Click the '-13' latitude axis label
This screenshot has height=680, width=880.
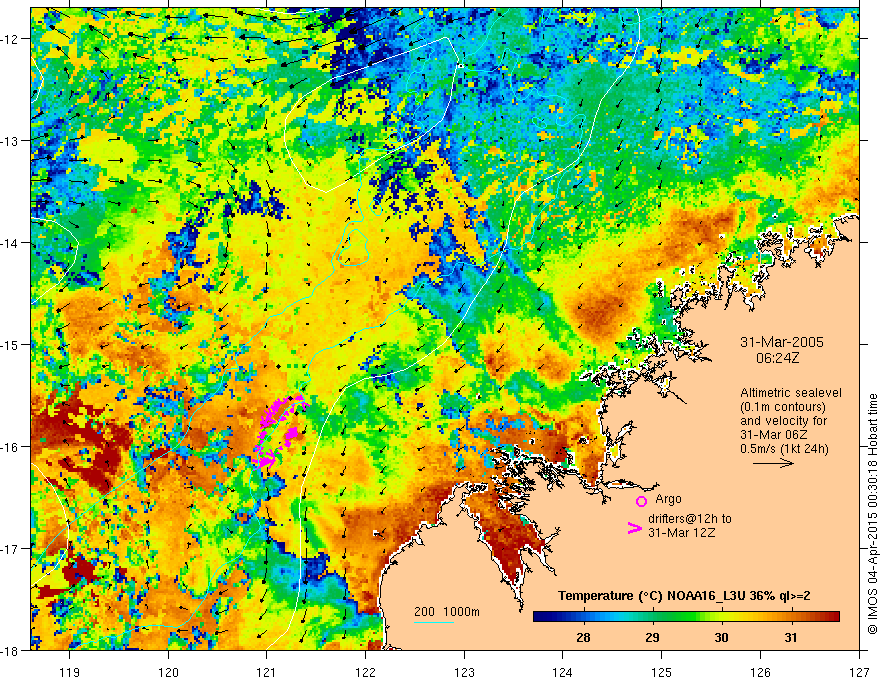click(x=11, y=141)
